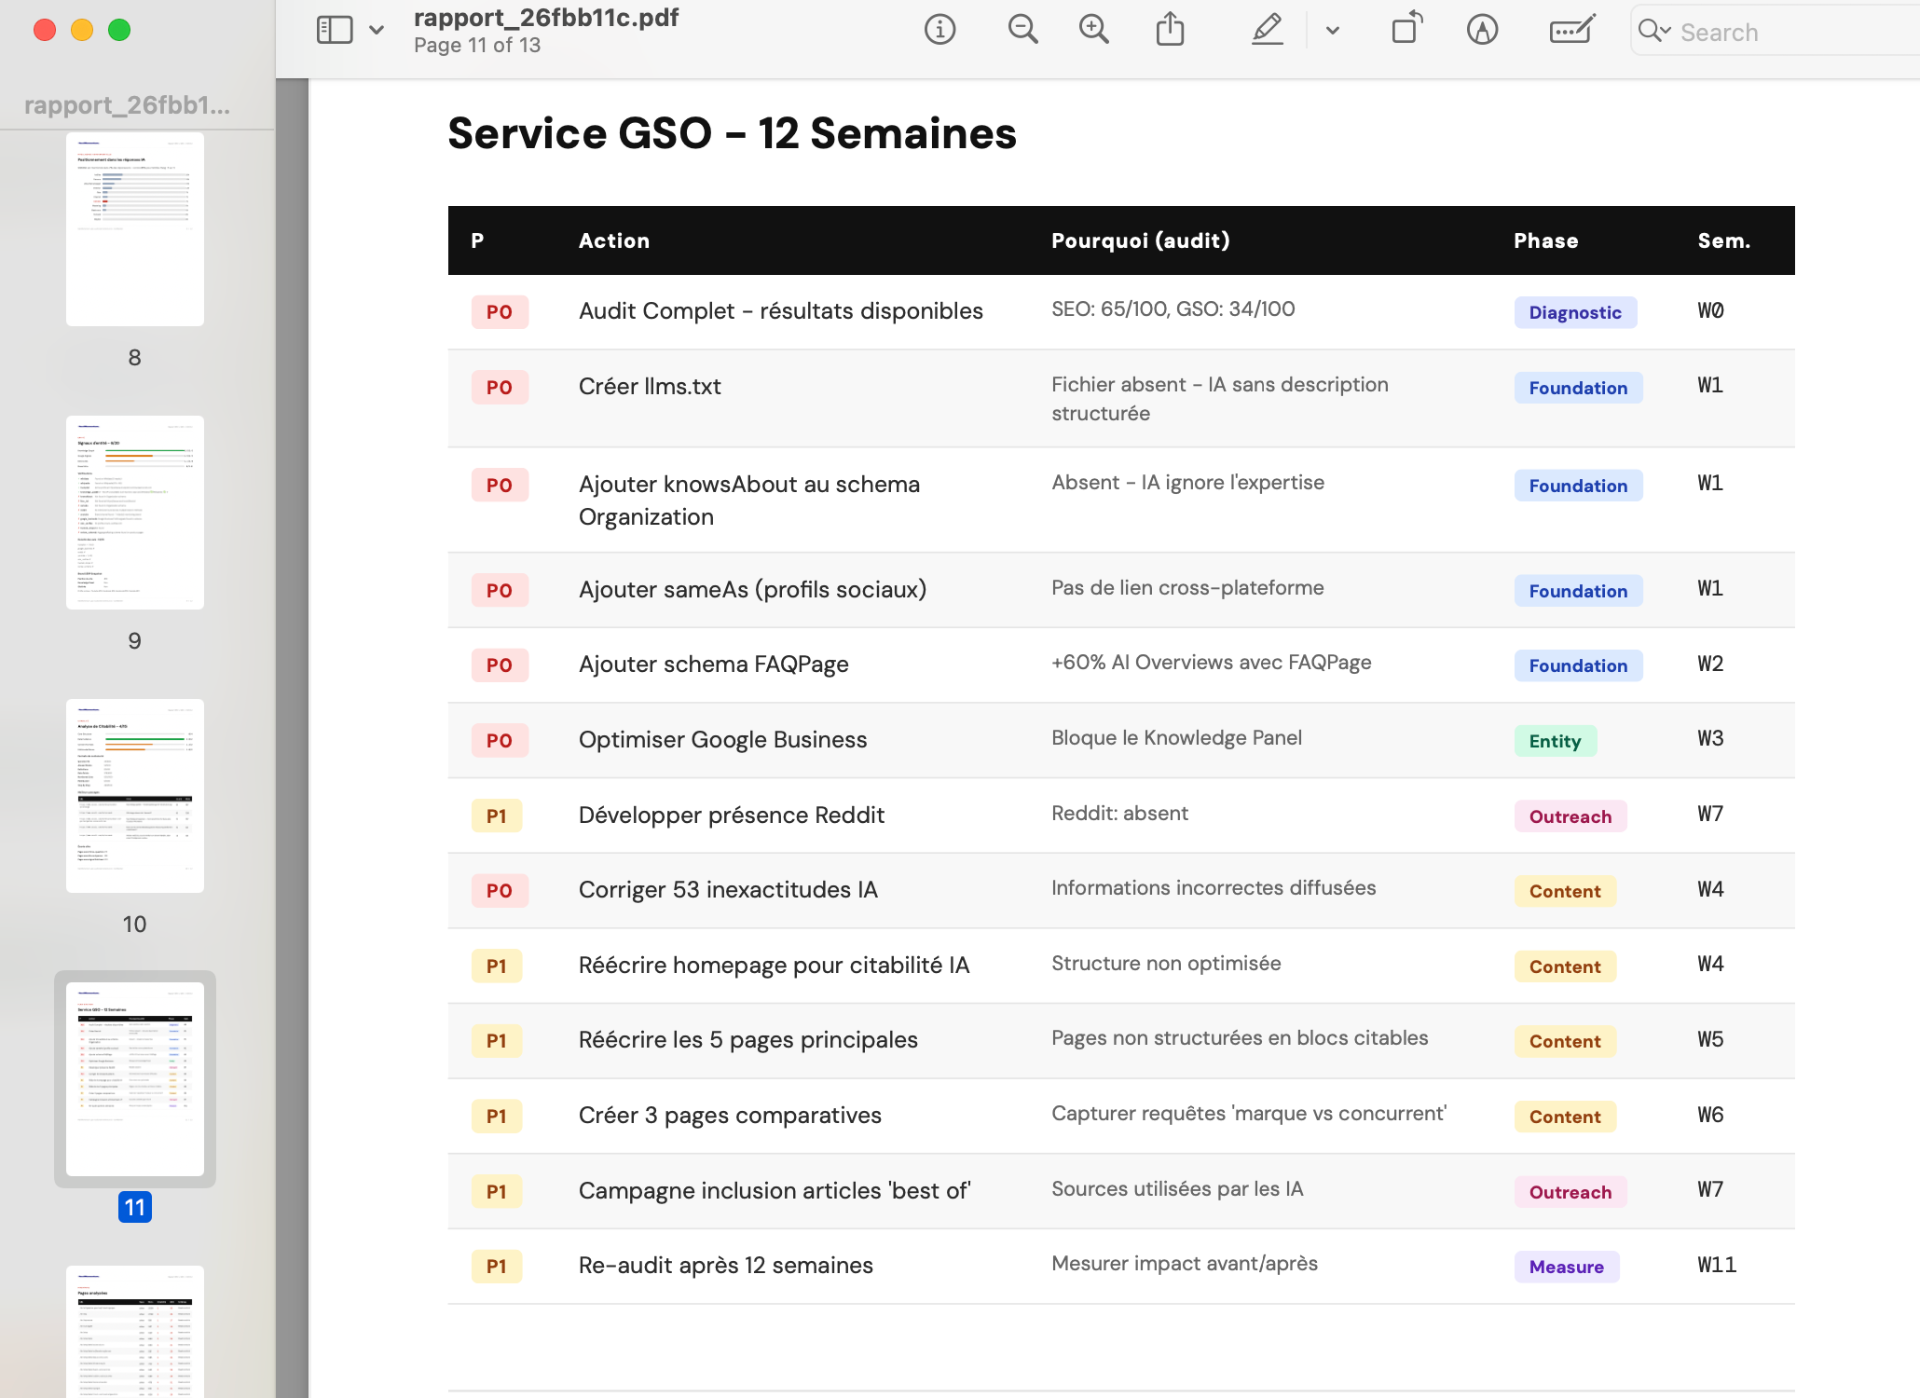Click 'Réécrire homepage pour citabilité IA'

[774, 965]
